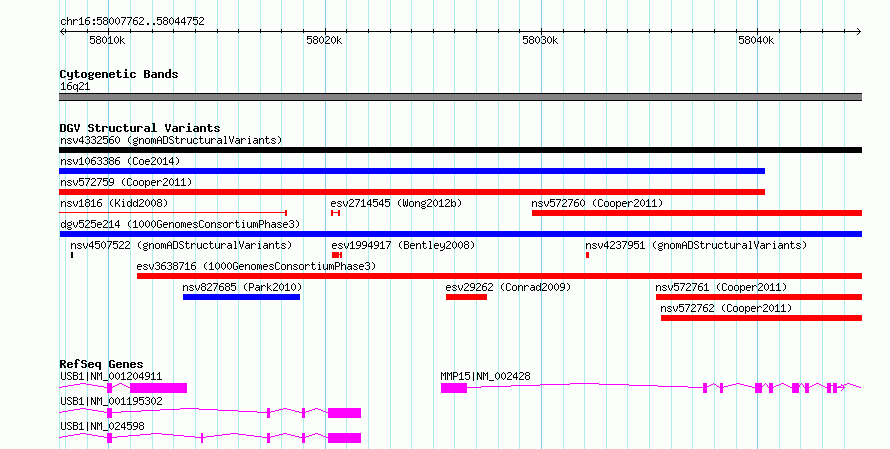Click the 58030k ruler tick label

(540, 40)
